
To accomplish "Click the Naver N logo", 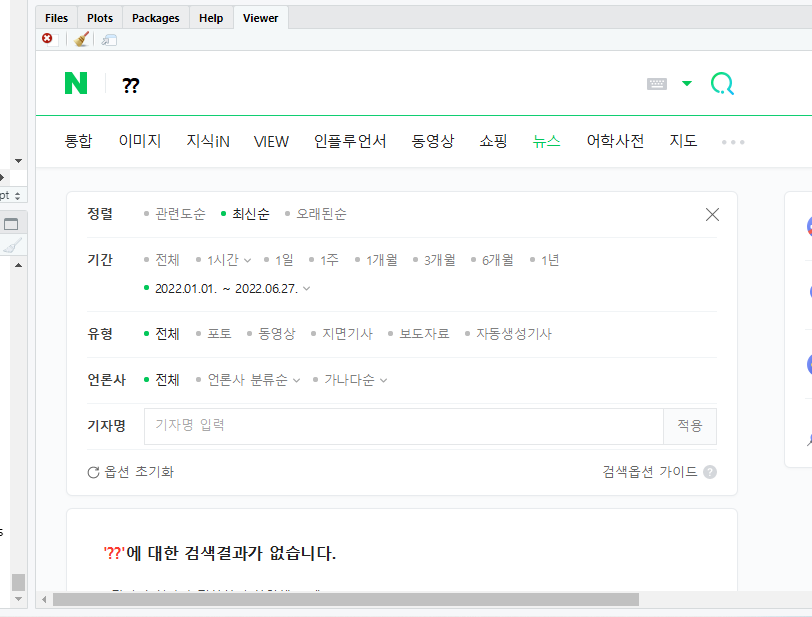I will [x=76, y=83].
